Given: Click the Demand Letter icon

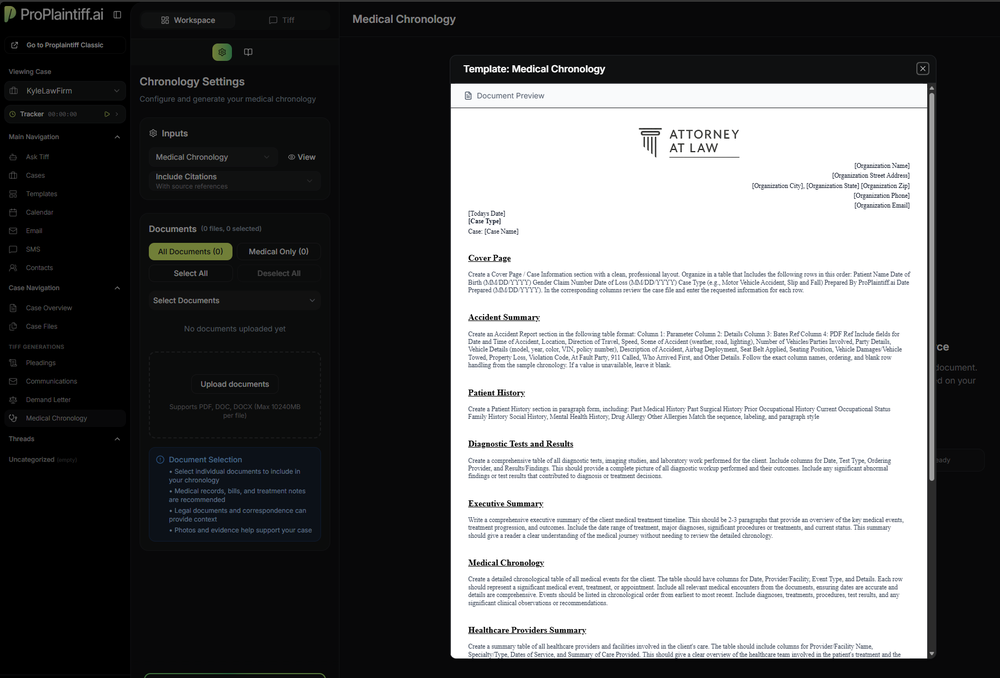Looking at the screenshot, I should click(13, 400).
